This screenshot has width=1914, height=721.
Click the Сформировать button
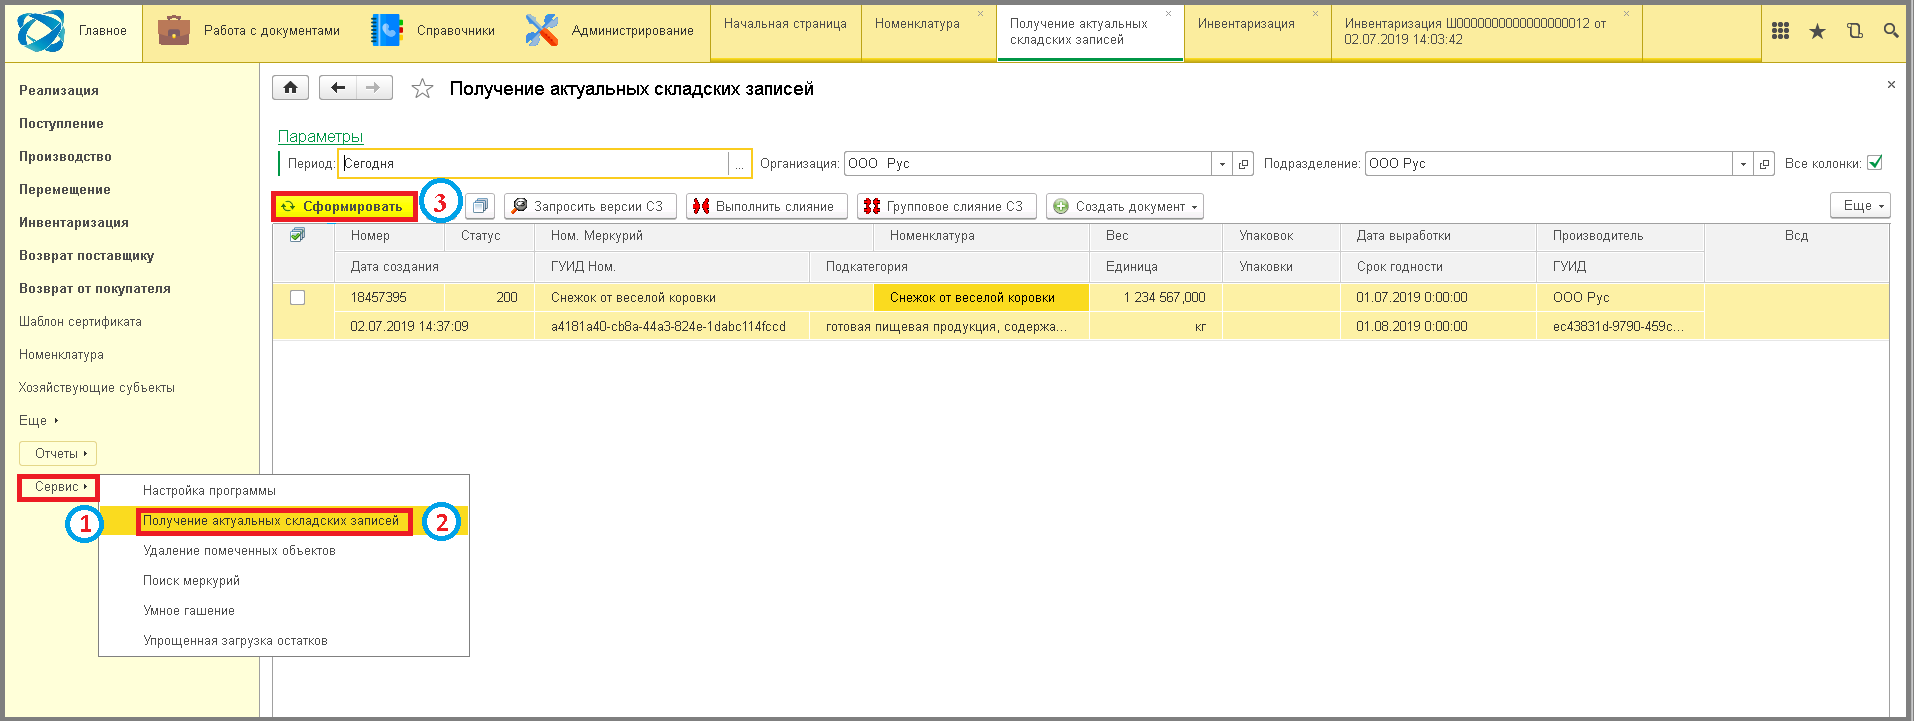pyautogui.click(x=344, y=206)
